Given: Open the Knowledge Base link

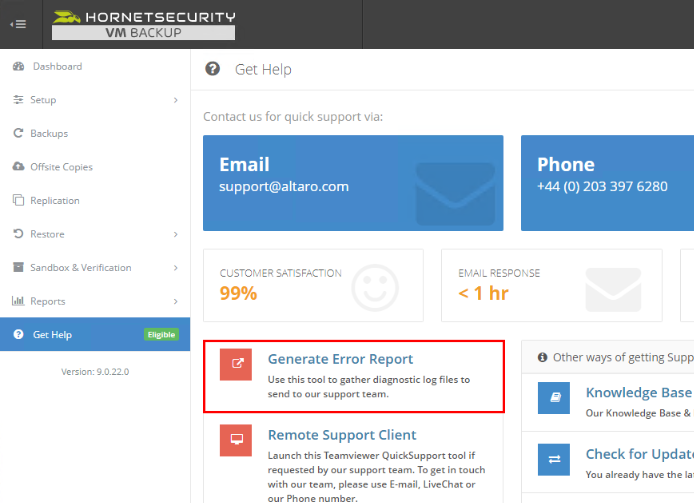Looking at the screenshot, I should point(638,392).
